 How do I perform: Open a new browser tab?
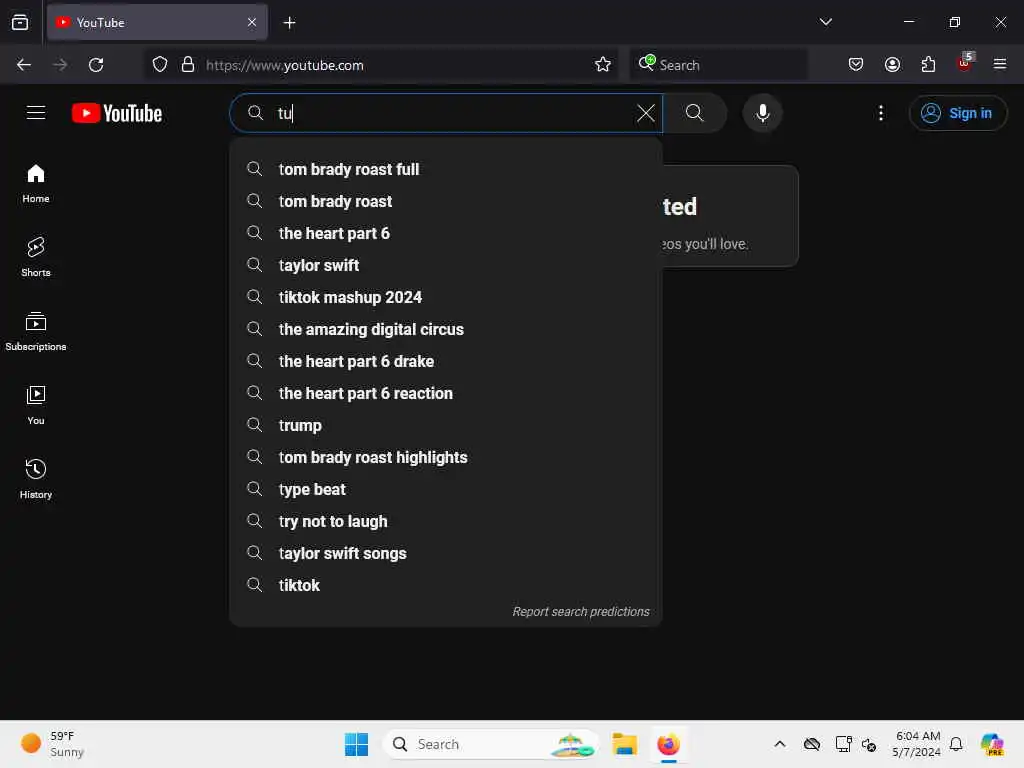(x=289, y=23)
